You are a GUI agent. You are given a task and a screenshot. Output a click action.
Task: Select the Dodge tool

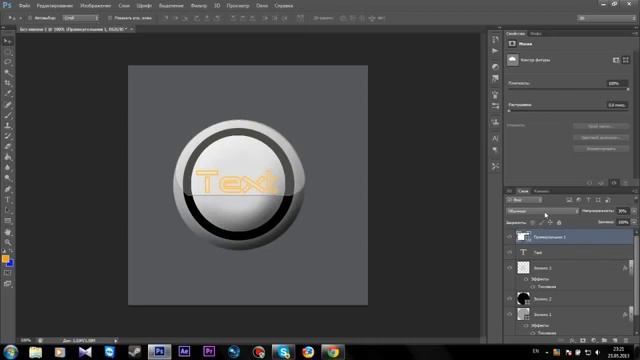(x=7, y=178)
